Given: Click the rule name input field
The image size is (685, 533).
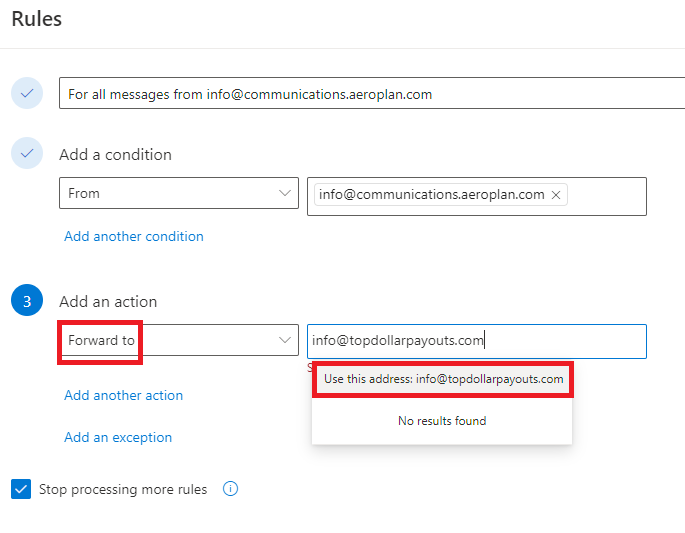Looking at the screenshot, I should [372, 93].
